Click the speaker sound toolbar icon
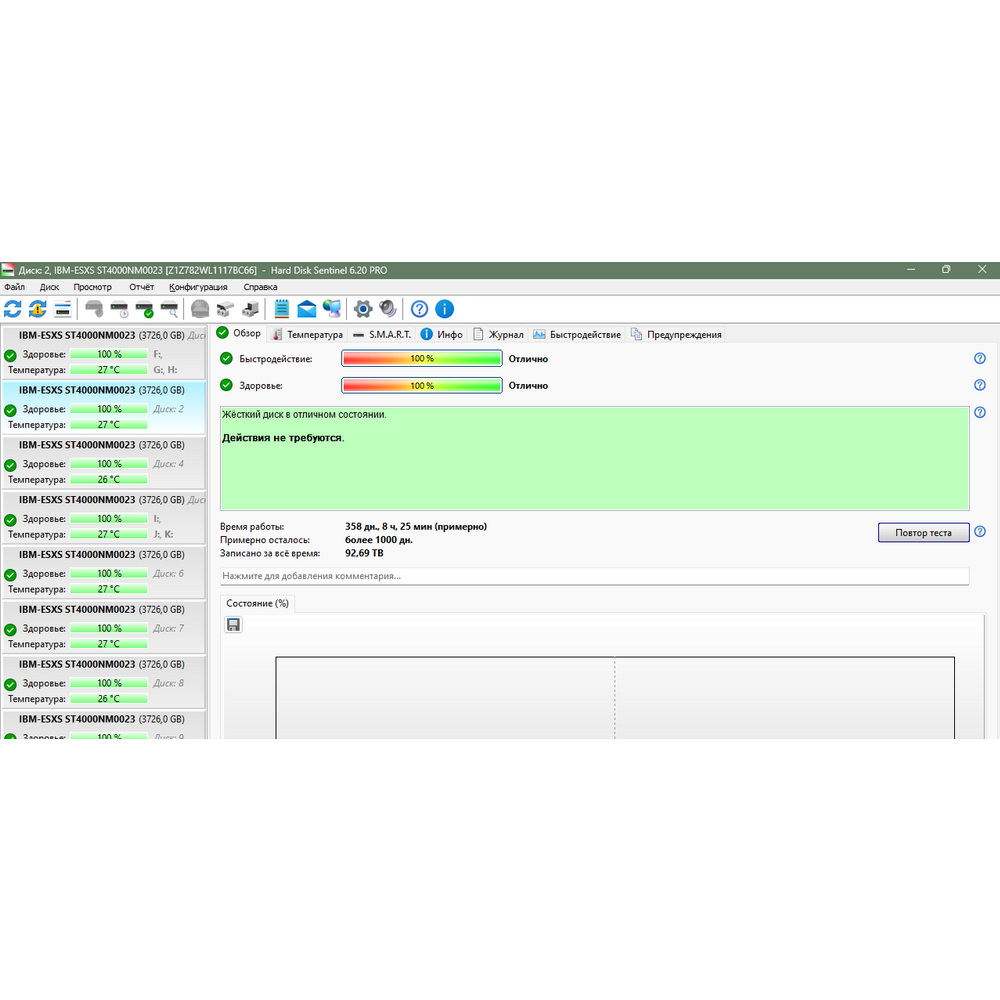This screenshot has width=1000, height=1000. point(388,309)
